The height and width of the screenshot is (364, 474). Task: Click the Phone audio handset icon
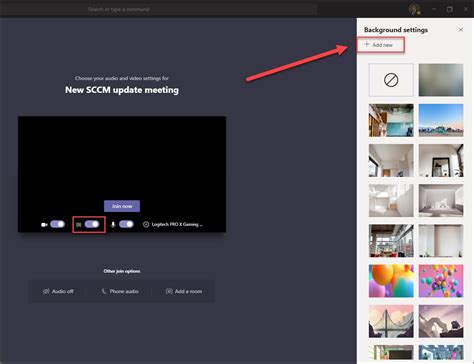coord(104,291)
